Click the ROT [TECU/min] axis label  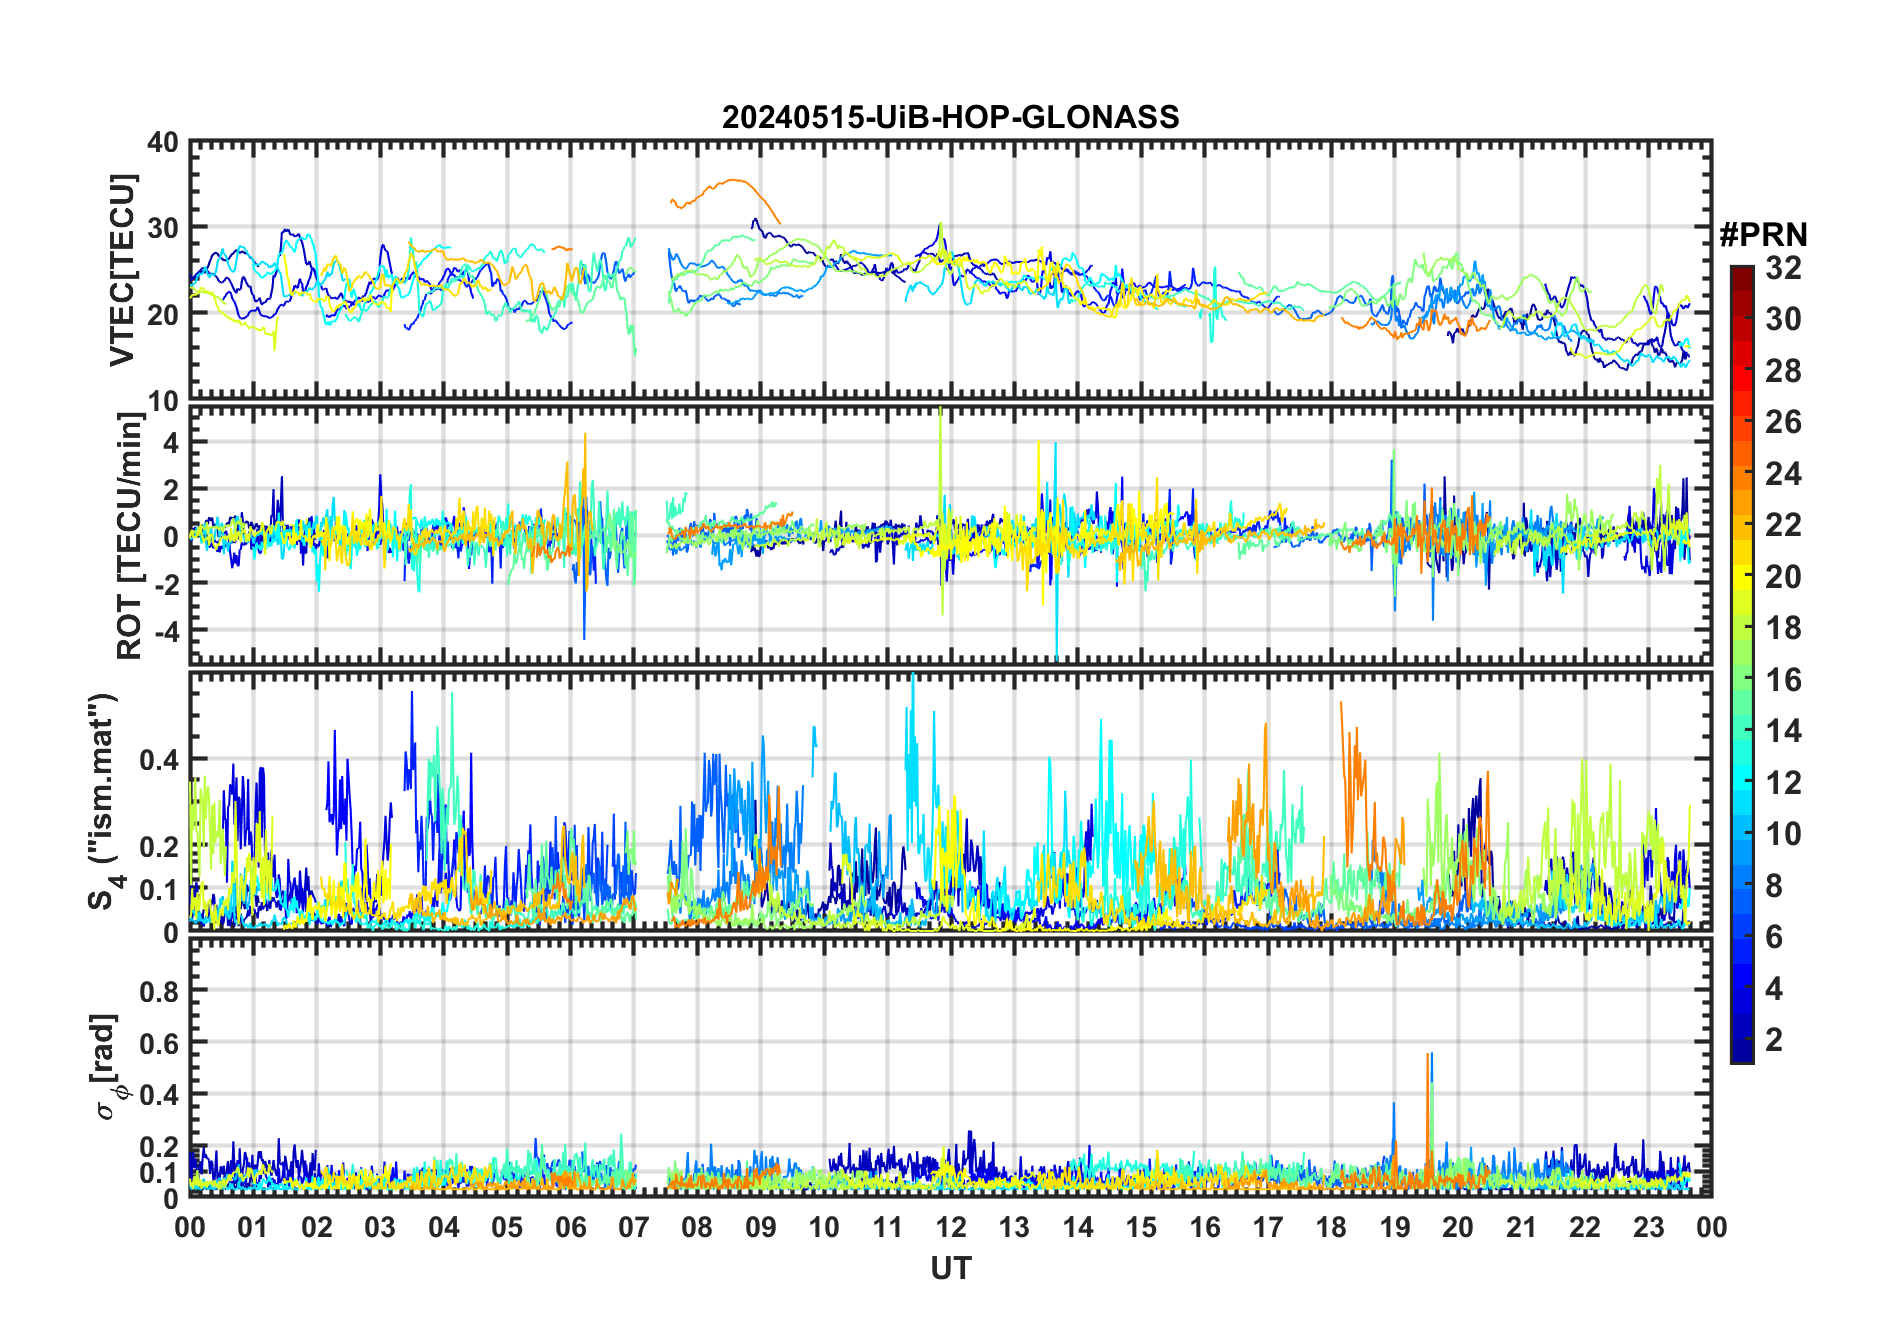pyautogui.click(x=129, y=535)
